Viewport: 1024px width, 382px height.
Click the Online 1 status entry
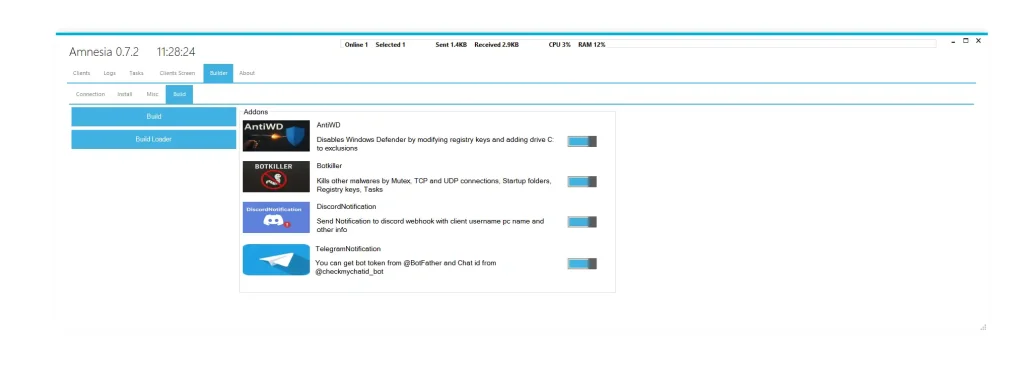tap(357, 44)
